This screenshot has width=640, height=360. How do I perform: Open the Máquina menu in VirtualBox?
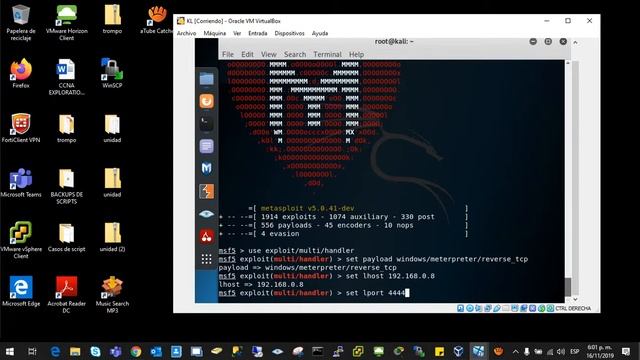point(215,33)
